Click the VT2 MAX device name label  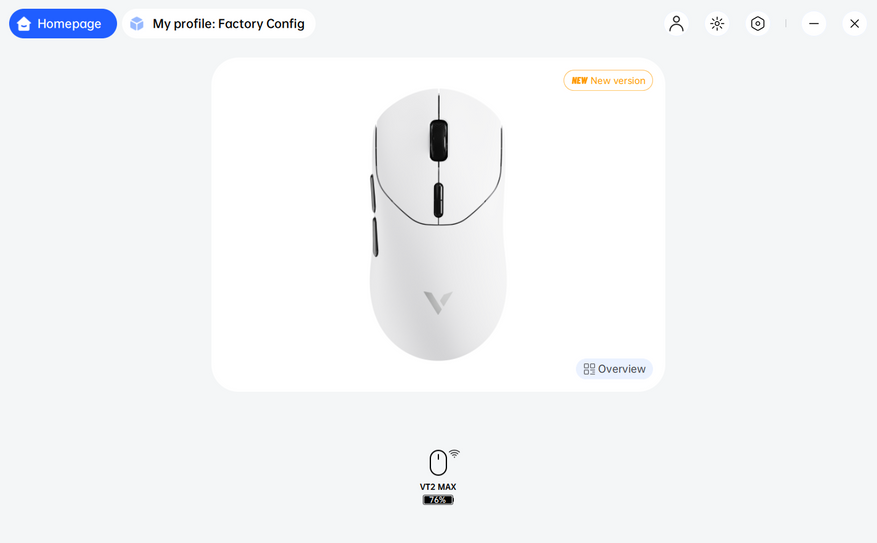coord(438,487)
